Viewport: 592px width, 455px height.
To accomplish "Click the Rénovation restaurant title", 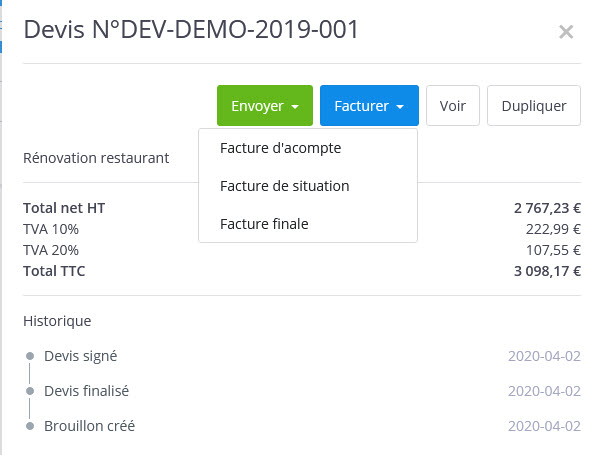I will 96,158.
